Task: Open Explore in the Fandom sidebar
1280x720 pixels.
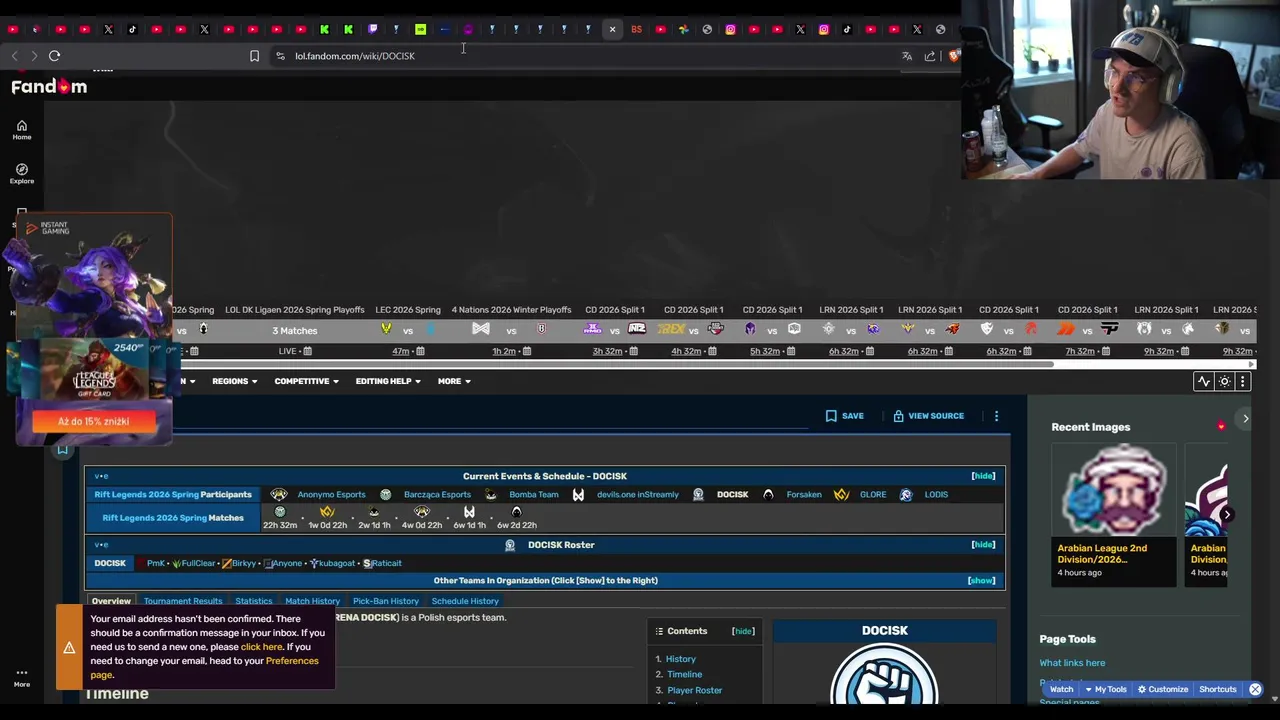Action: pyautogui.click(x=21, y=174)
